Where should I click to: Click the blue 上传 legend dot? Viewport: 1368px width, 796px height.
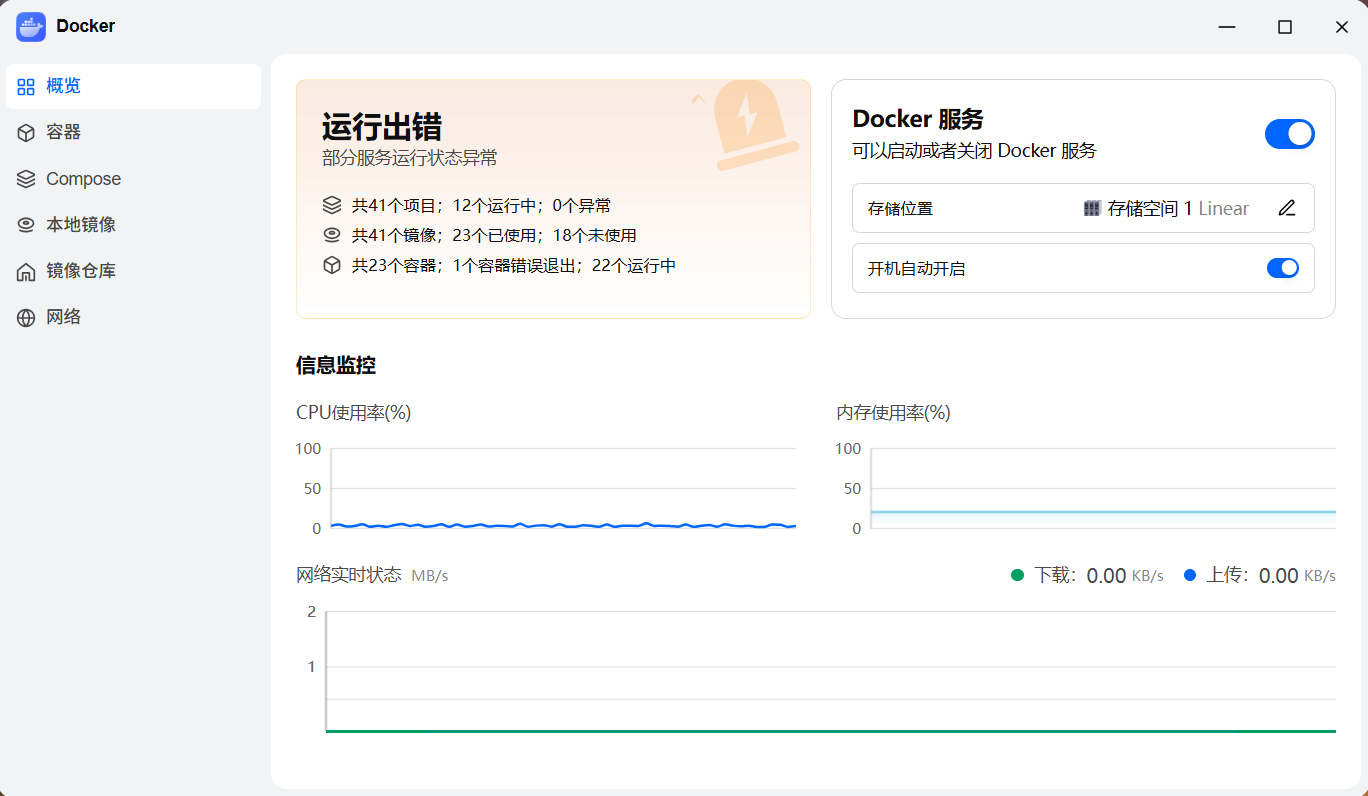[1190, 575]
